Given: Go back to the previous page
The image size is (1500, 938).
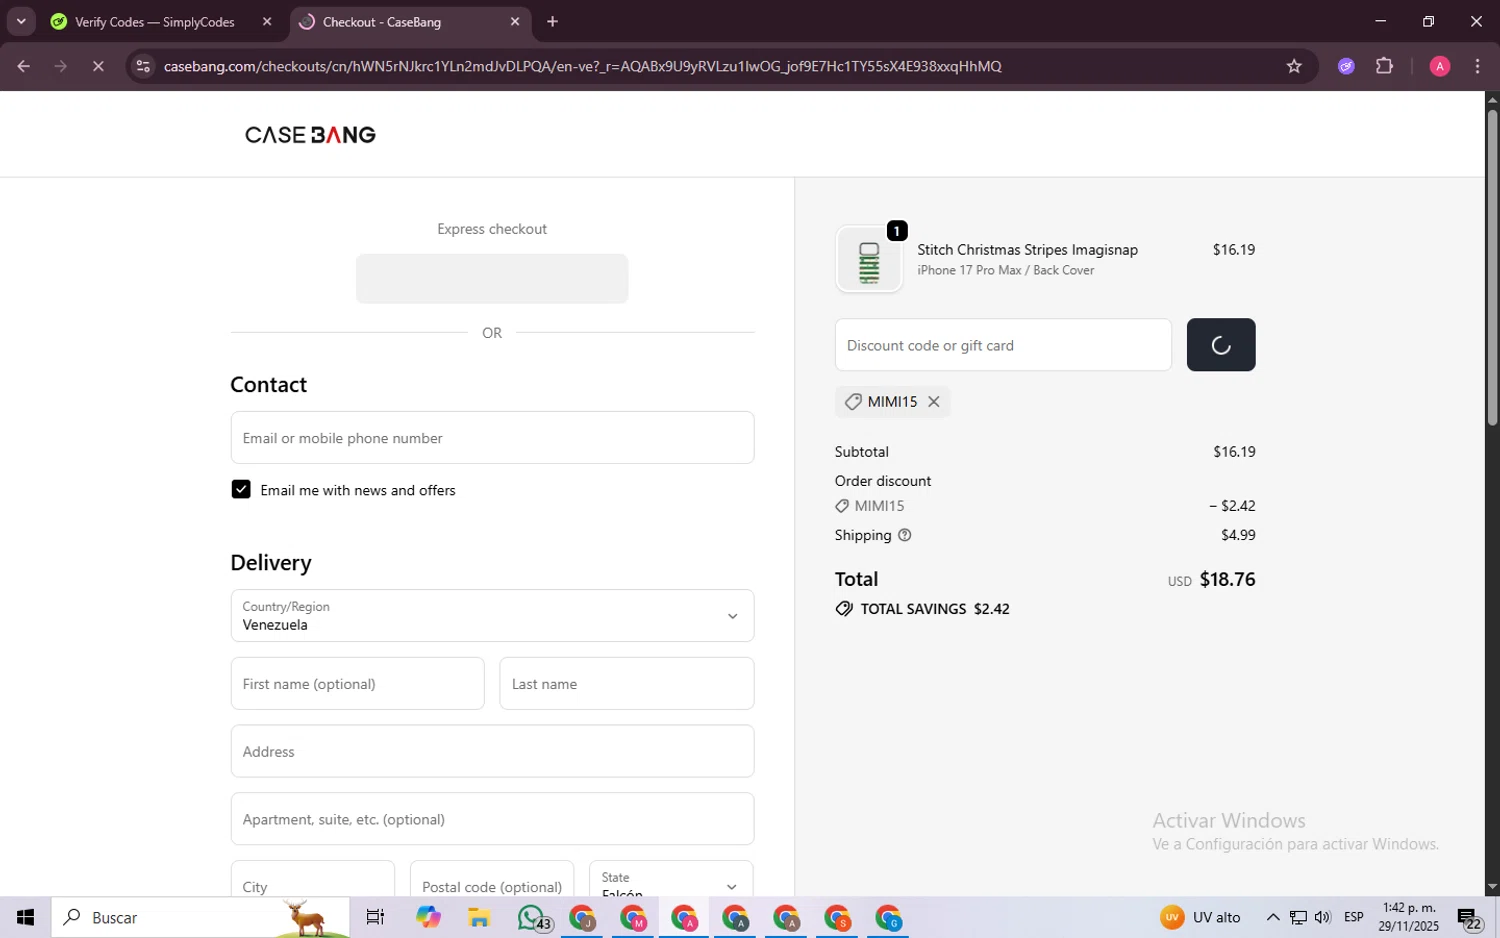Looking at the screenshot, I should pyautogui.click(x=23, y=67).
